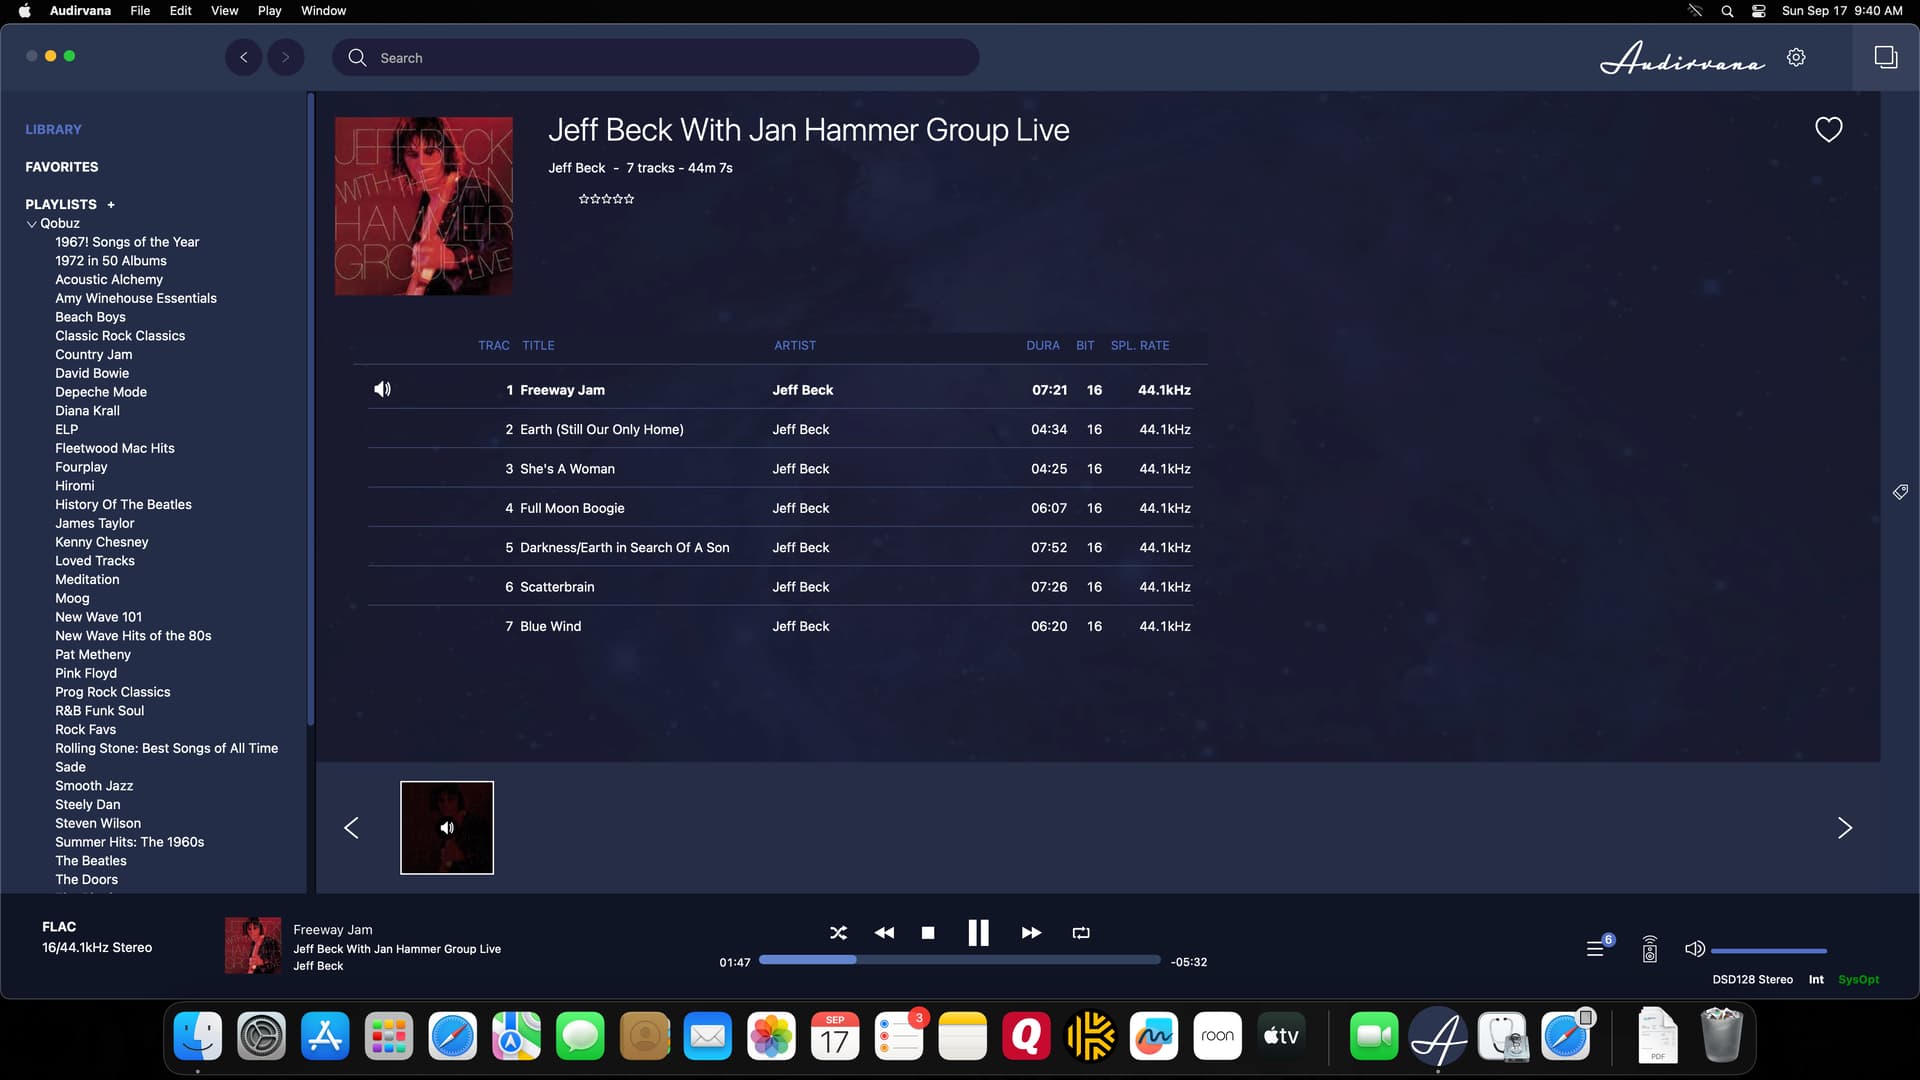Go forward with the navigation arrow
This screenshot has height=1080, width=1920.
286,57
